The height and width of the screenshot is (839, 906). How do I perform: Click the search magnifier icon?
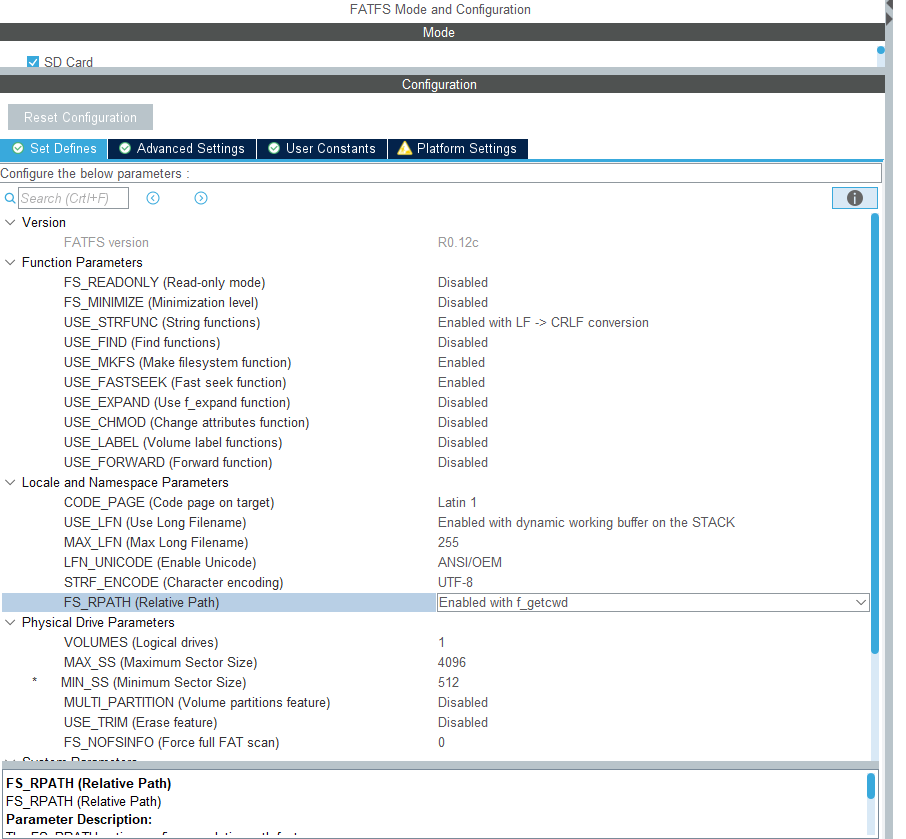10,198
